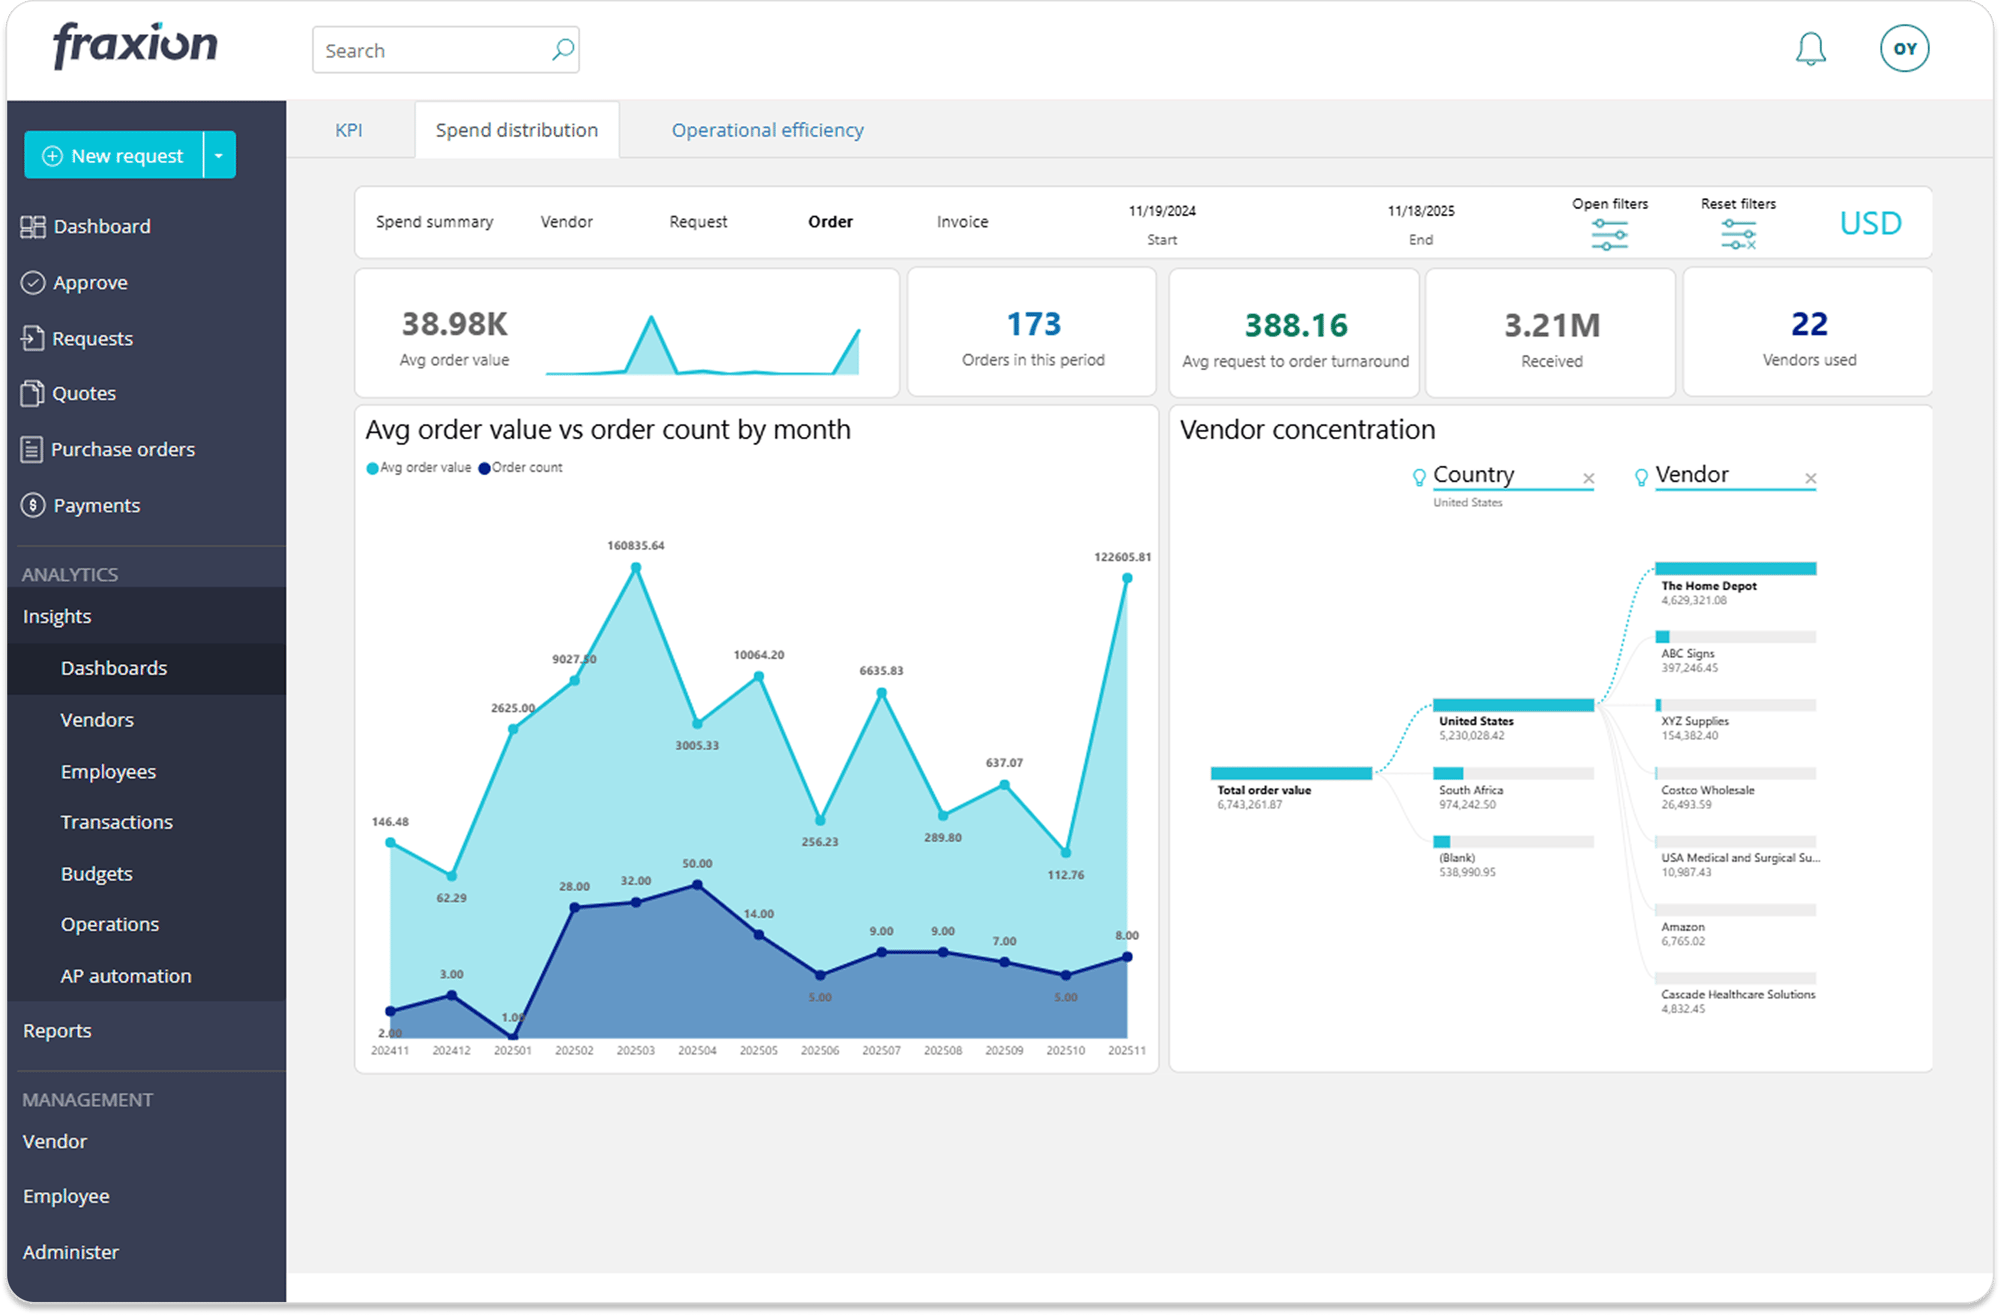Open Purchase orders from the sidebar
Screen dimensions: 2000x1315
coord(123,449)
